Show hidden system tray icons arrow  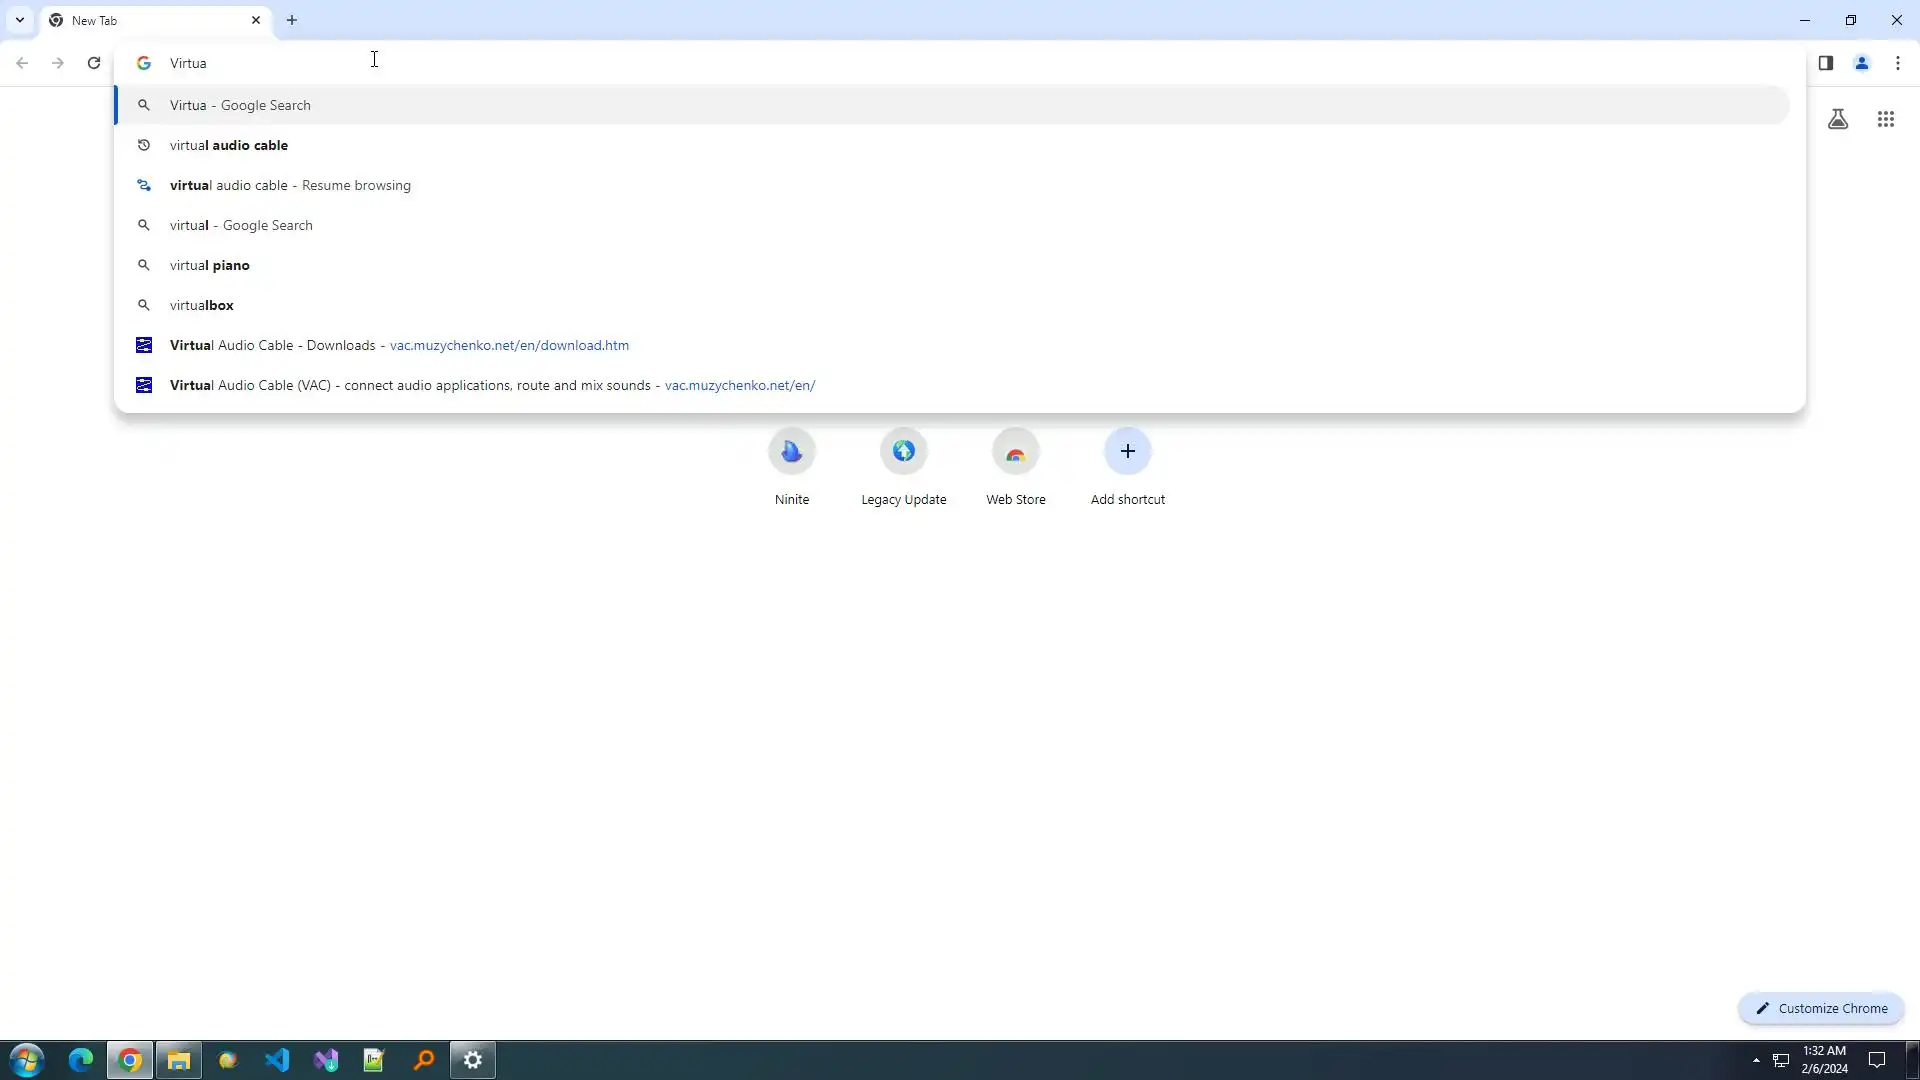coord(1756,1060)
